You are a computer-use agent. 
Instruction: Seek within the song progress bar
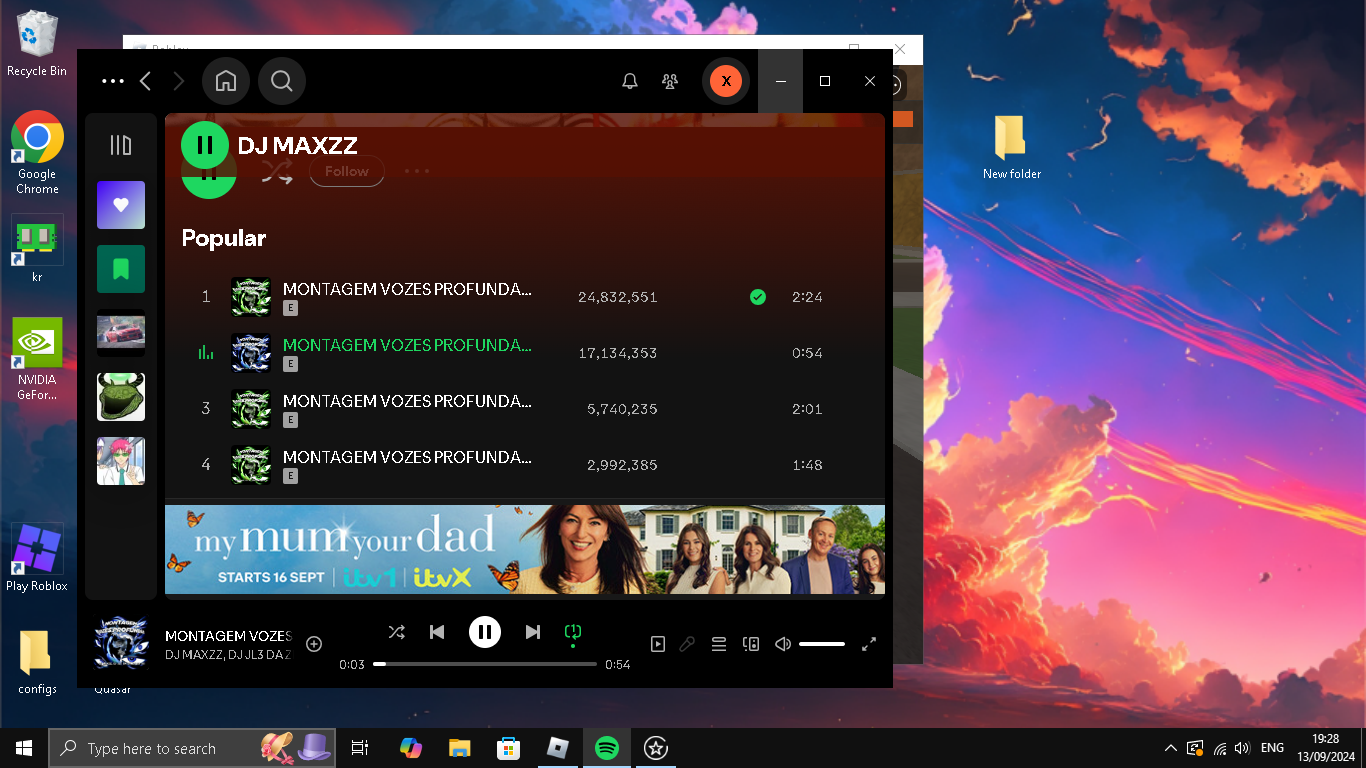pyautogui.click(x=485, y=664)
